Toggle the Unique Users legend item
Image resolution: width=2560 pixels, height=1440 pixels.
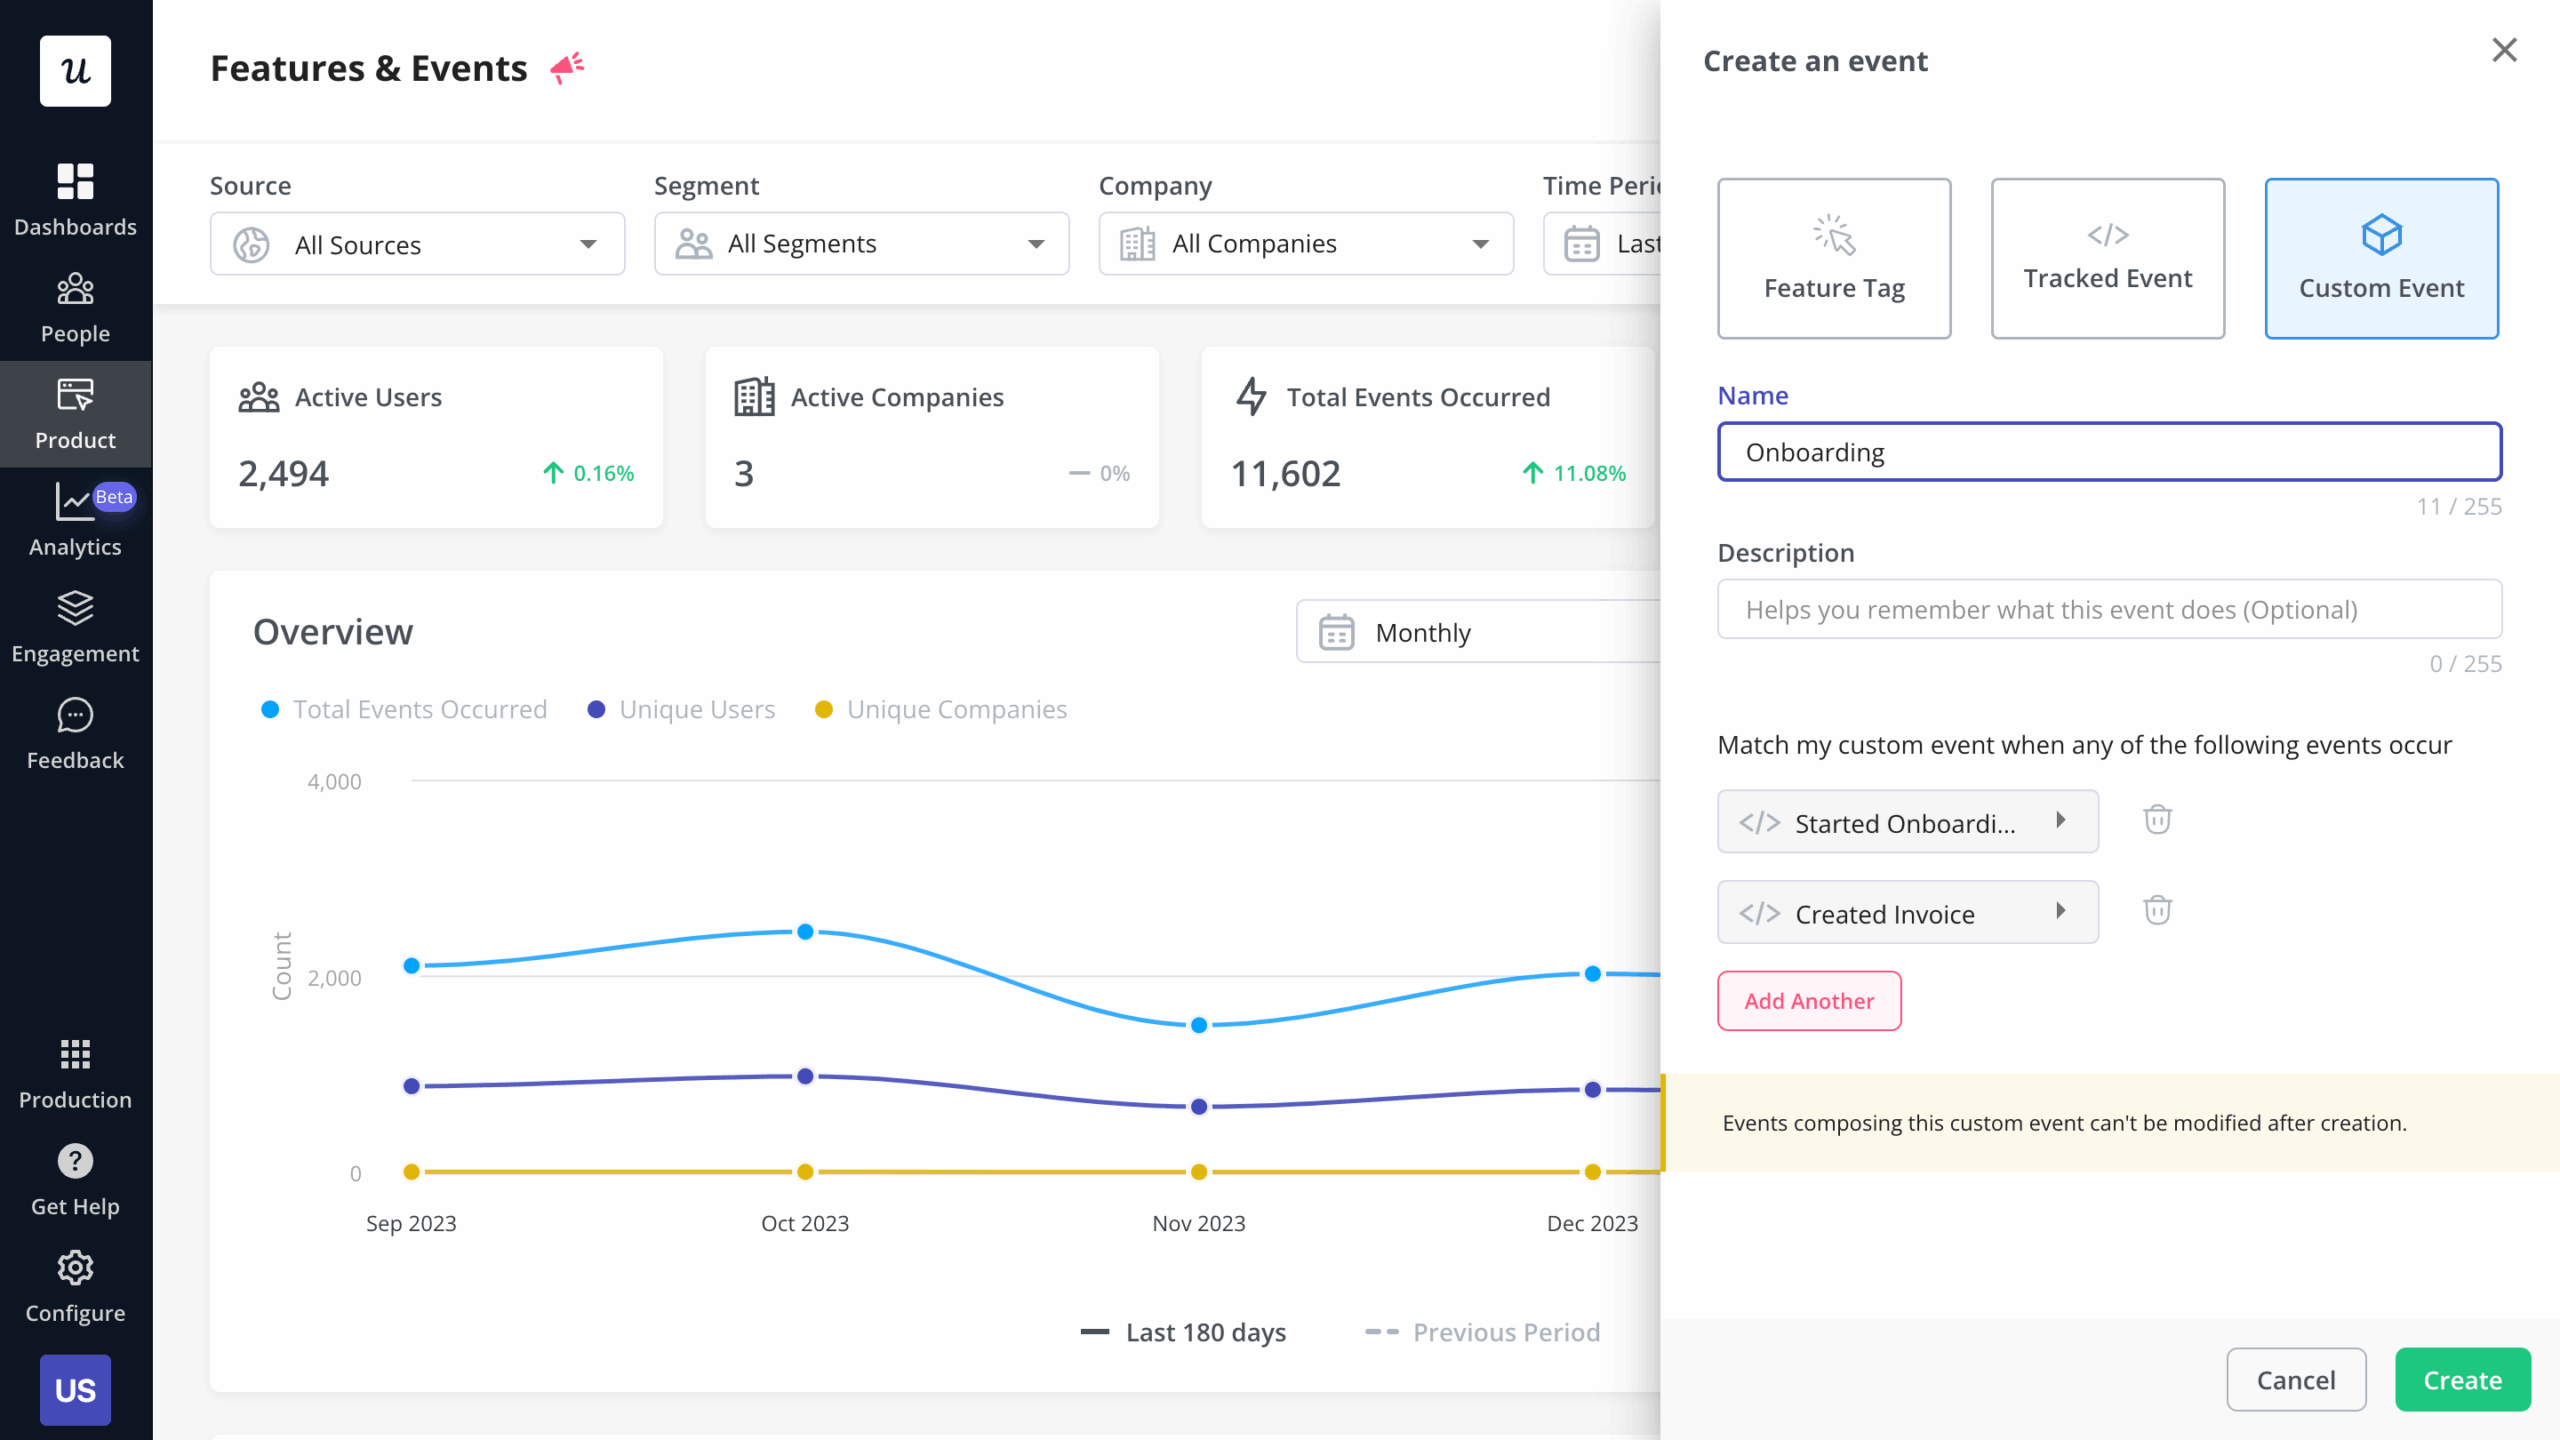[x=682, y=709]
